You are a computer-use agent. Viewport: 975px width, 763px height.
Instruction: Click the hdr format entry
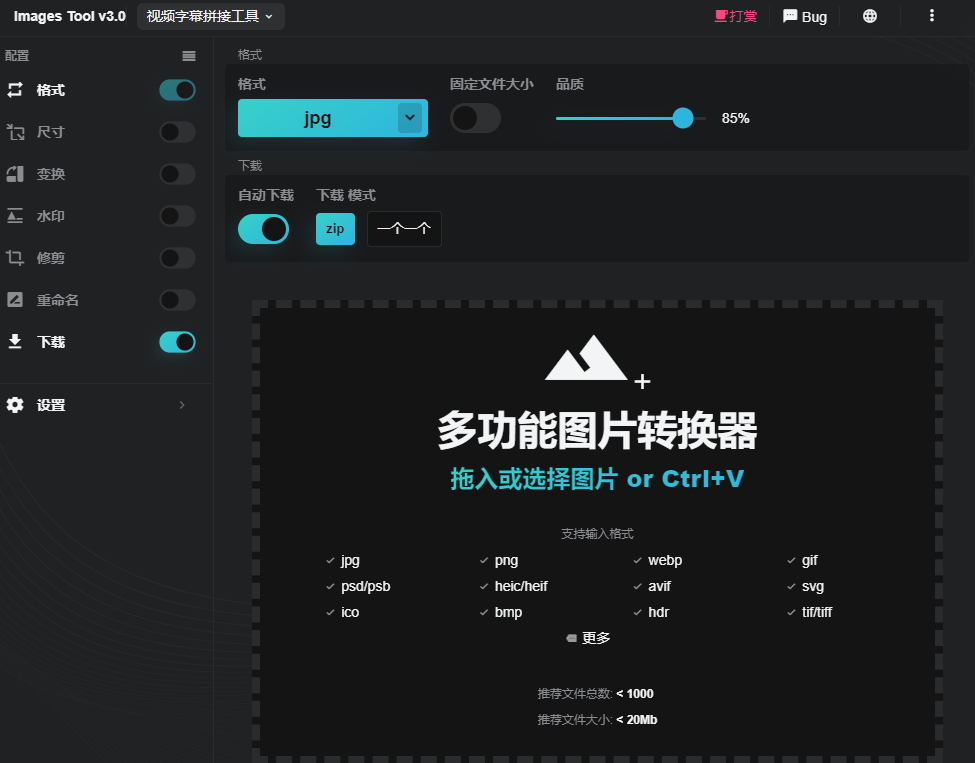point(658,612)
